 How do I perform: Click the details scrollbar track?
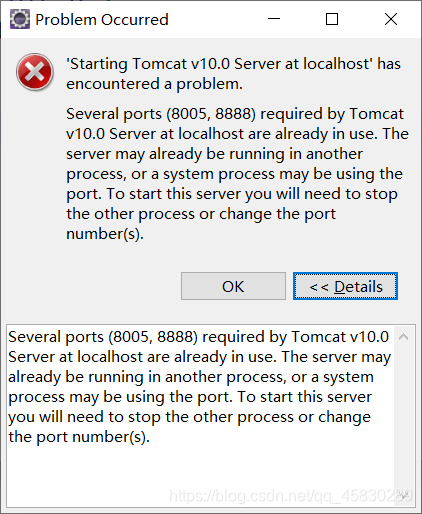[404, 417]
